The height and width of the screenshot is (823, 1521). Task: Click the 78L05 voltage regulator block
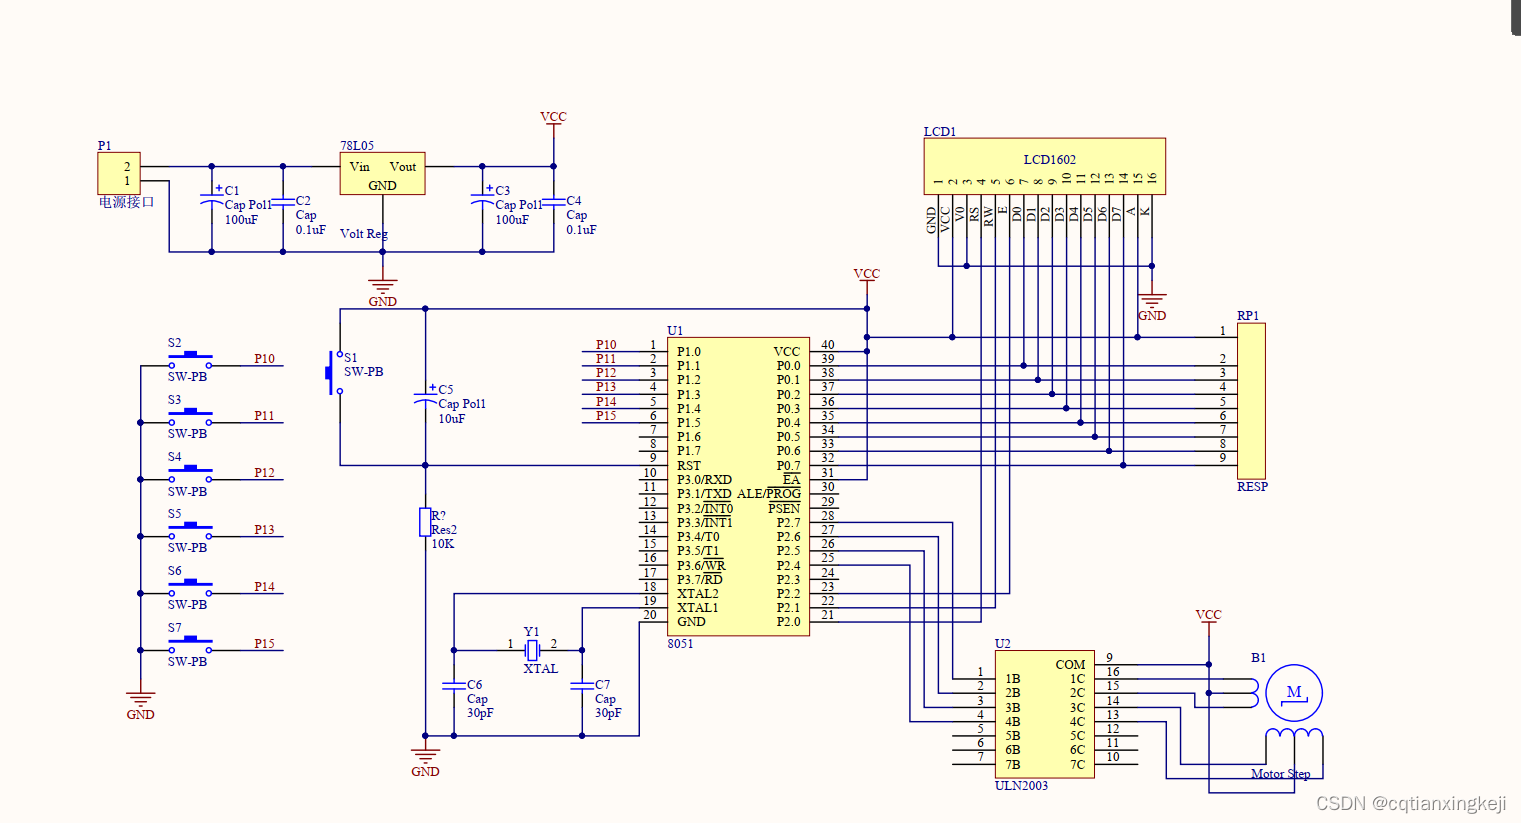(x=383, y=174)
